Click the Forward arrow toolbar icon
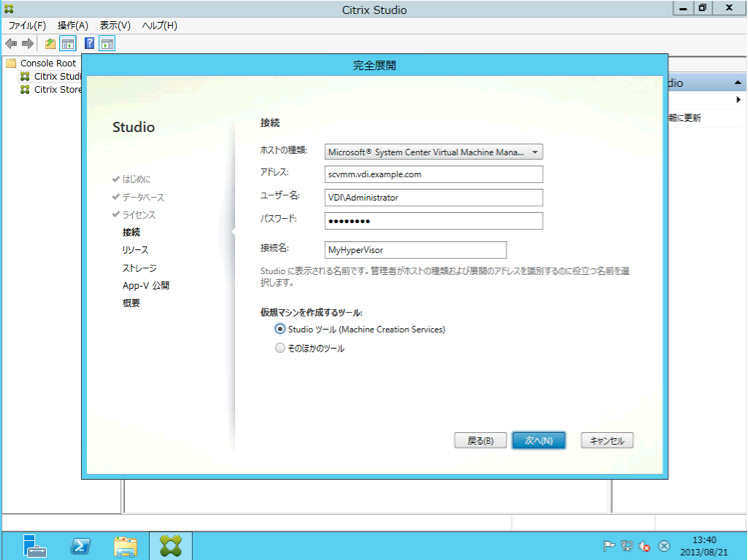748x560 pixels. click(28, 44)
